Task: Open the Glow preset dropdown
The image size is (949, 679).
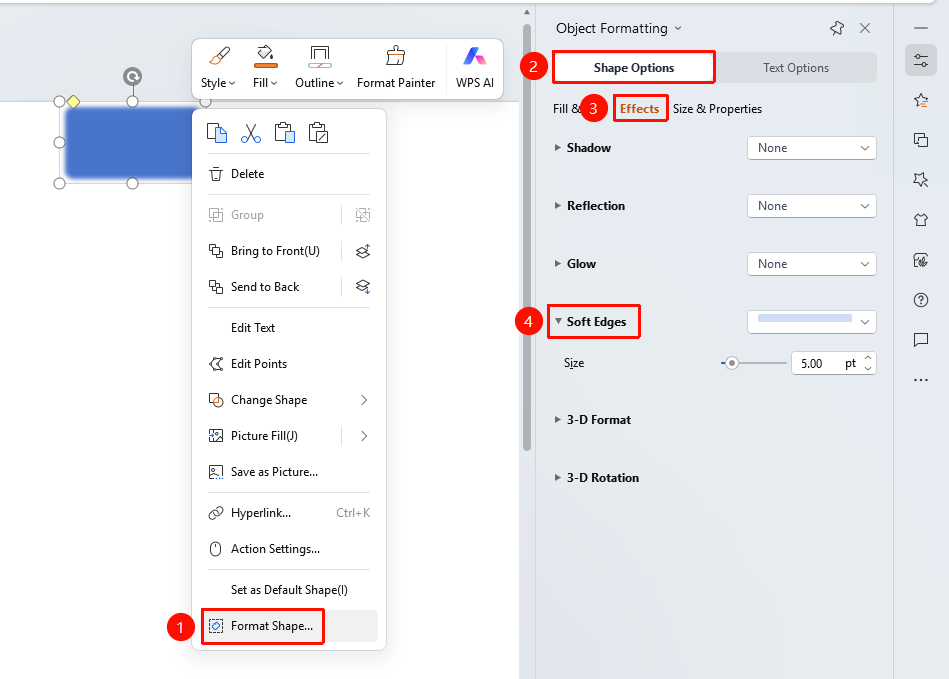Action: pos(812,264)
